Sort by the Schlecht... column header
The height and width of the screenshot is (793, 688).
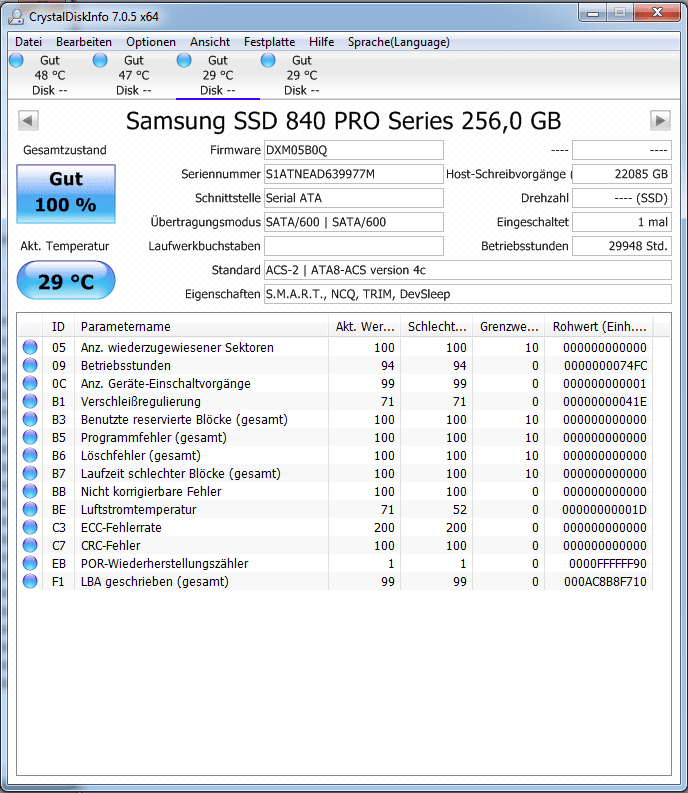click(x=437, y=327)
